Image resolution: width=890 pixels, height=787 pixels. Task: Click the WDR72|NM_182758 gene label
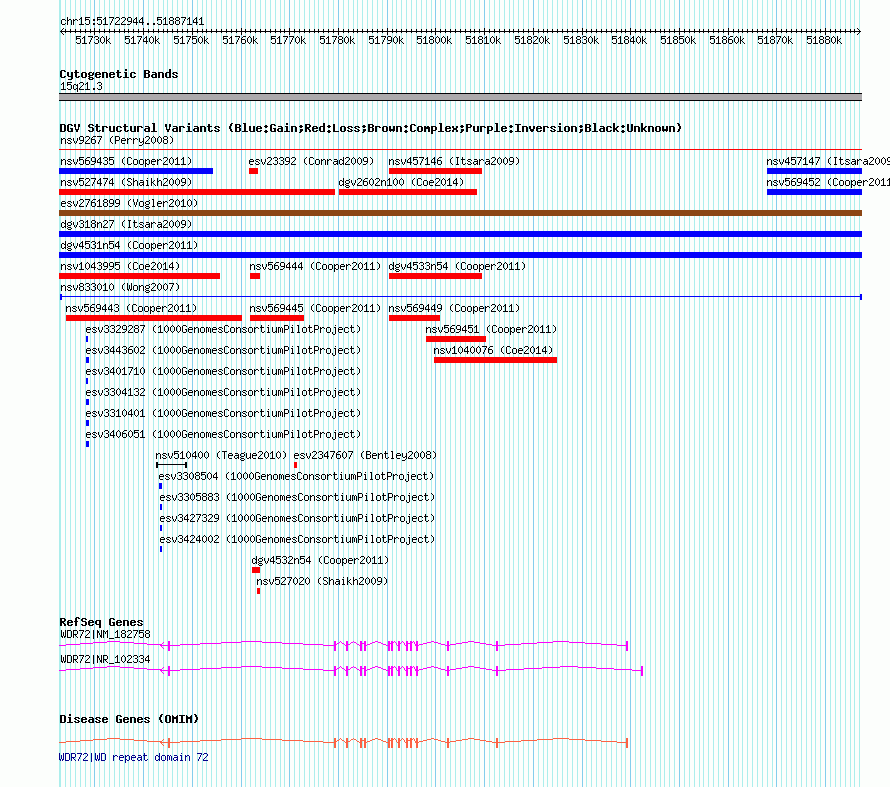point(105,634)
